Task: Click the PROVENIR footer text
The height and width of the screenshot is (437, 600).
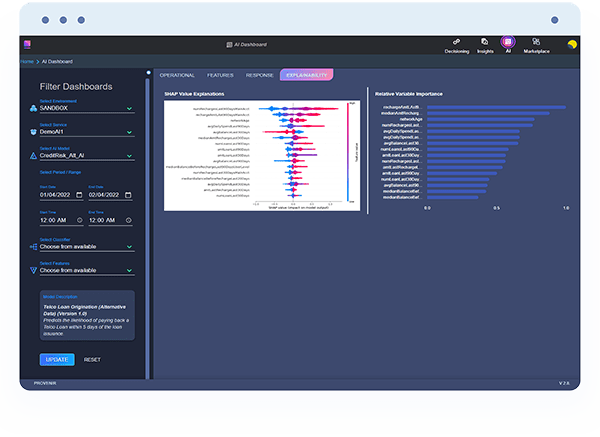Action: click(45, 383)
